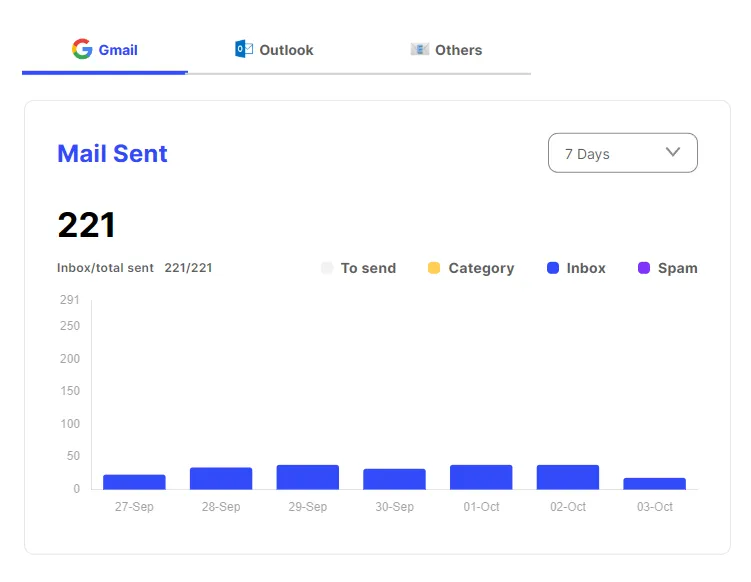Select the 03-Oct bar

[x=655, y=484]
